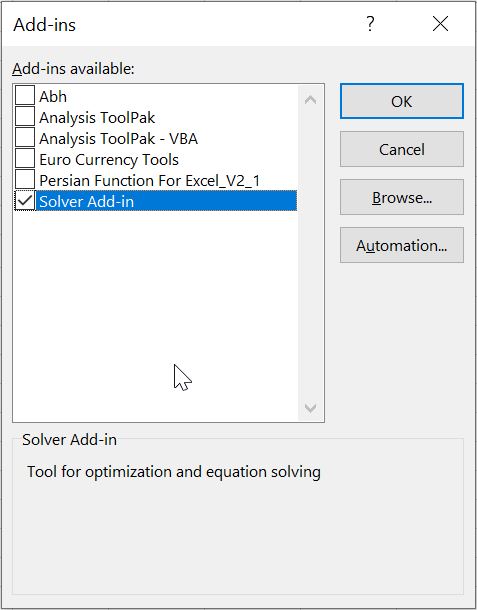Screen dimensions: 477x610
Task: Open the Browse... file dialog
Action: (402, 198)
